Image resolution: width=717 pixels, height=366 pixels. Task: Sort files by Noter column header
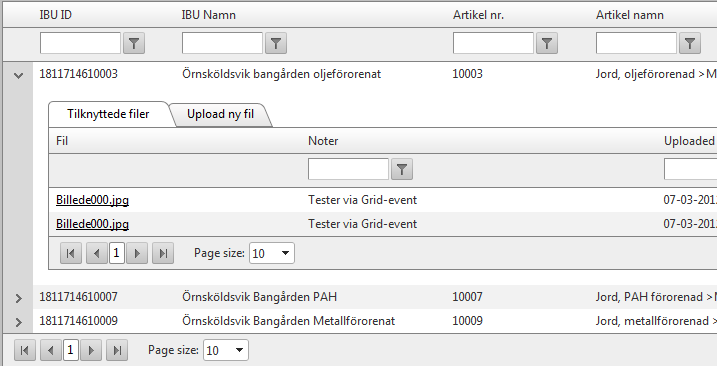[323, 140]
